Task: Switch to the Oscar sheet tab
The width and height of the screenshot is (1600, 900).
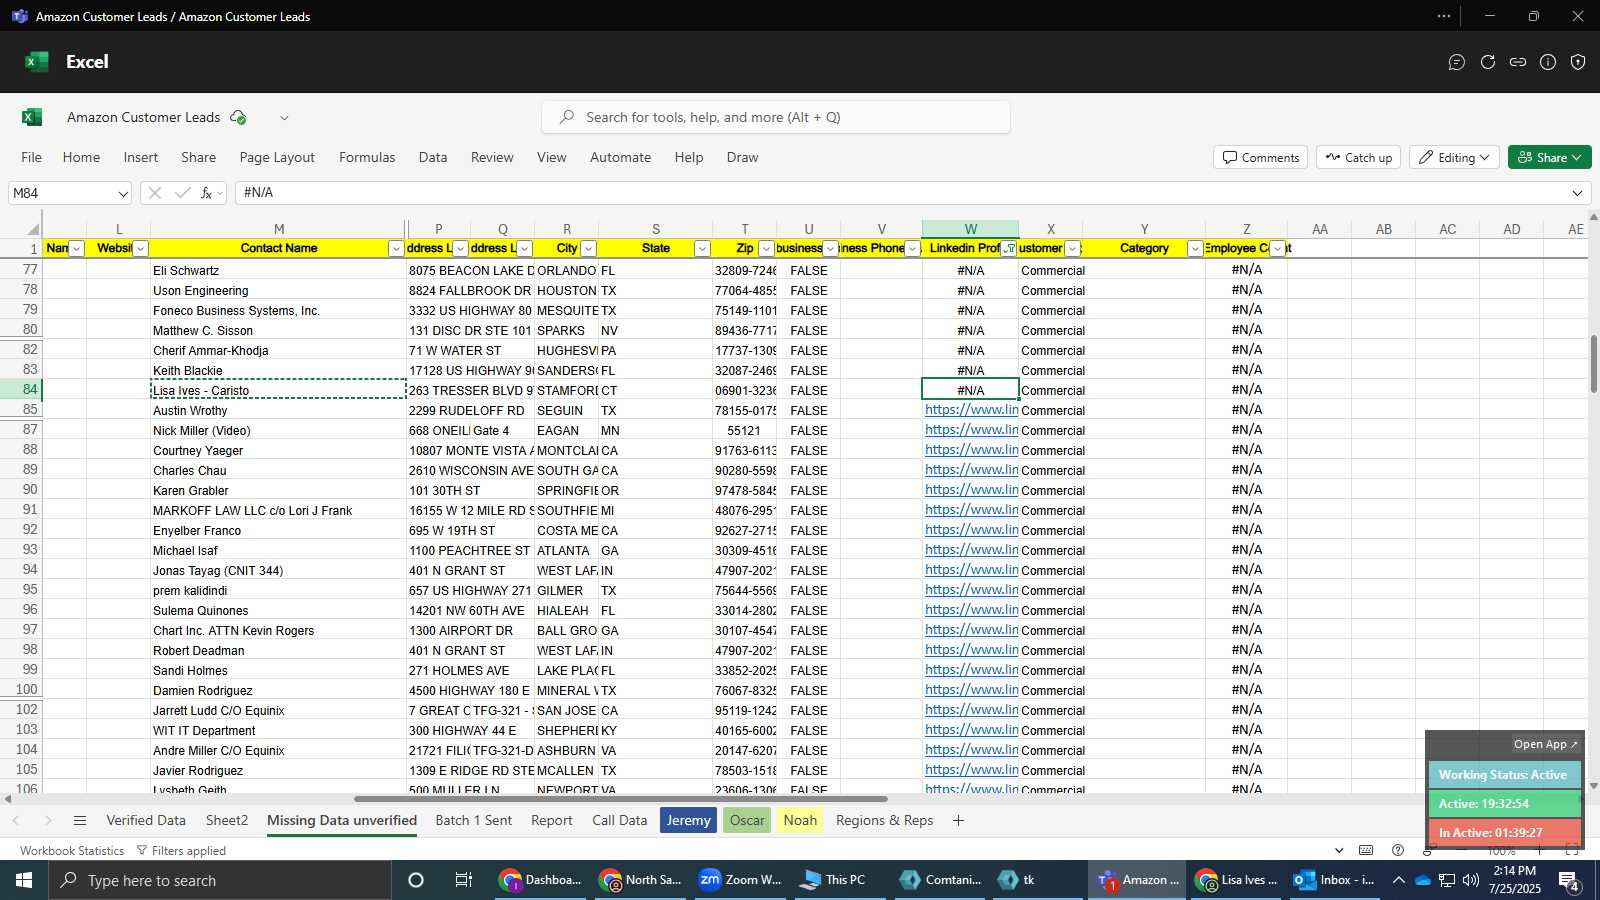Action: [x=747, y=821]
